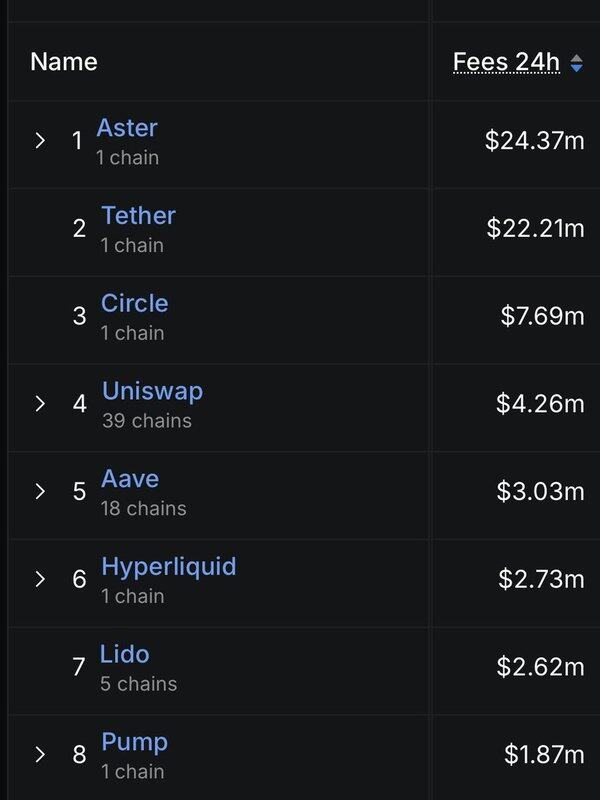Open the Aster protocol link
The width and height of the screenshot is (600, 800).
[127, 128]
